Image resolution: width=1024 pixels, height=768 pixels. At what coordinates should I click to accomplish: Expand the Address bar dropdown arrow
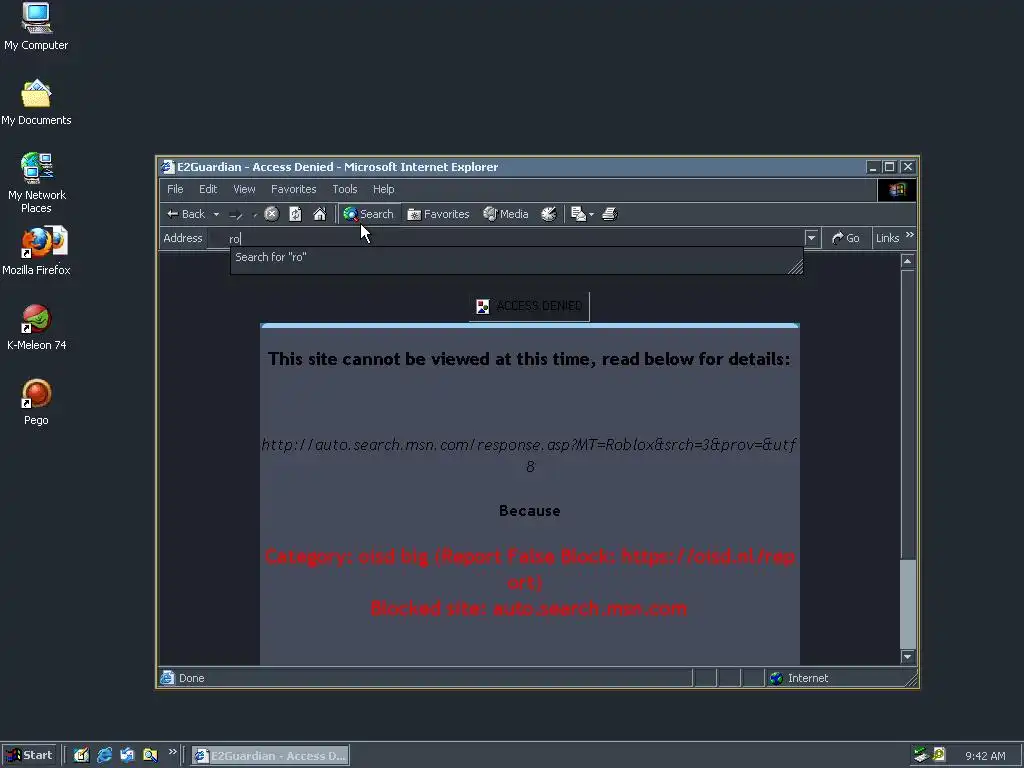(x=811, y=238)
